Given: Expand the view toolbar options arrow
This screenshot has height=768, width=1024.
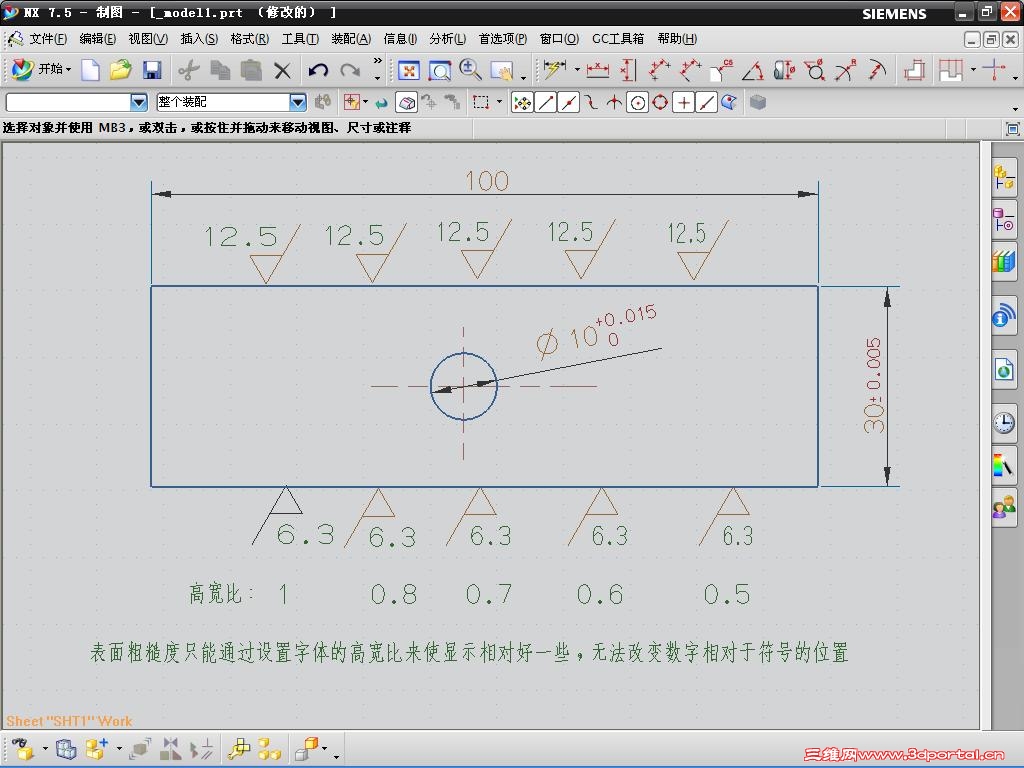Looking at the screenshot, I should [x=524, y=78].
